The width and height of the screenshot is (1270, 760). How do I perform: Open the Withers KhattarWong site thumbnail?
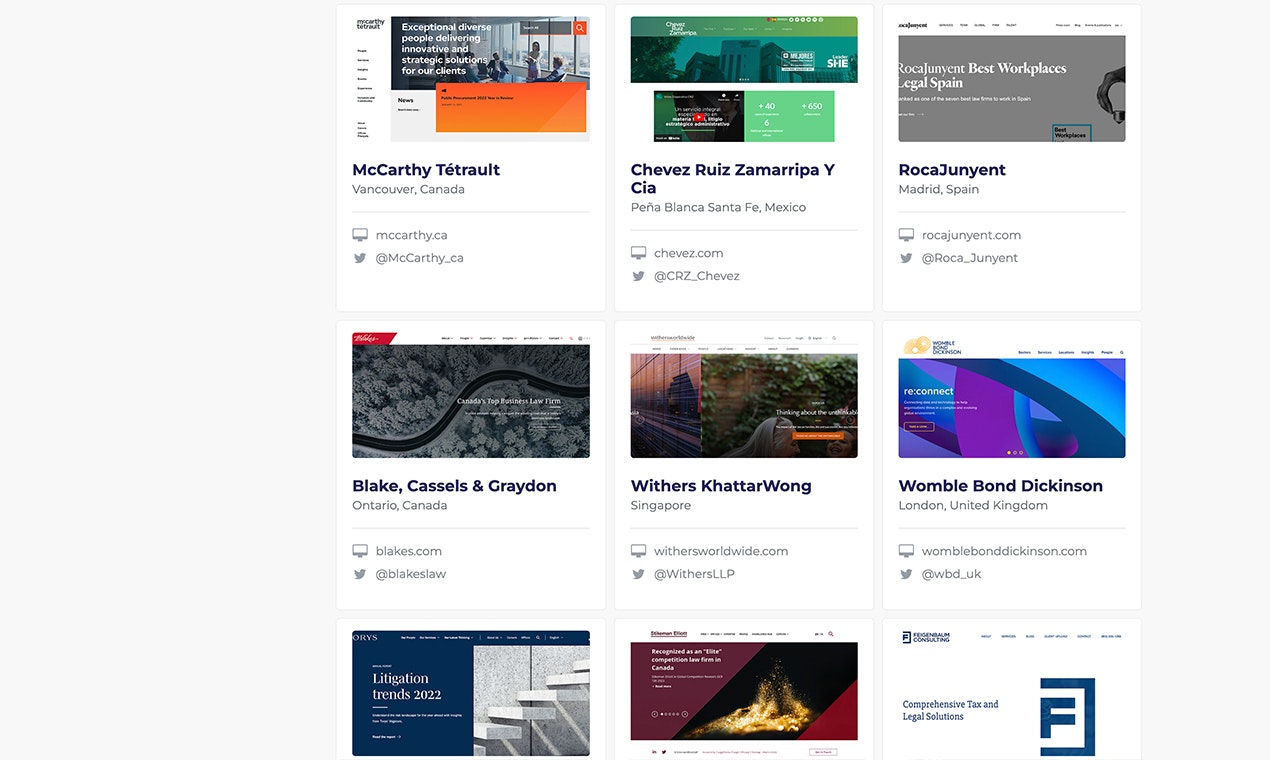744,395
